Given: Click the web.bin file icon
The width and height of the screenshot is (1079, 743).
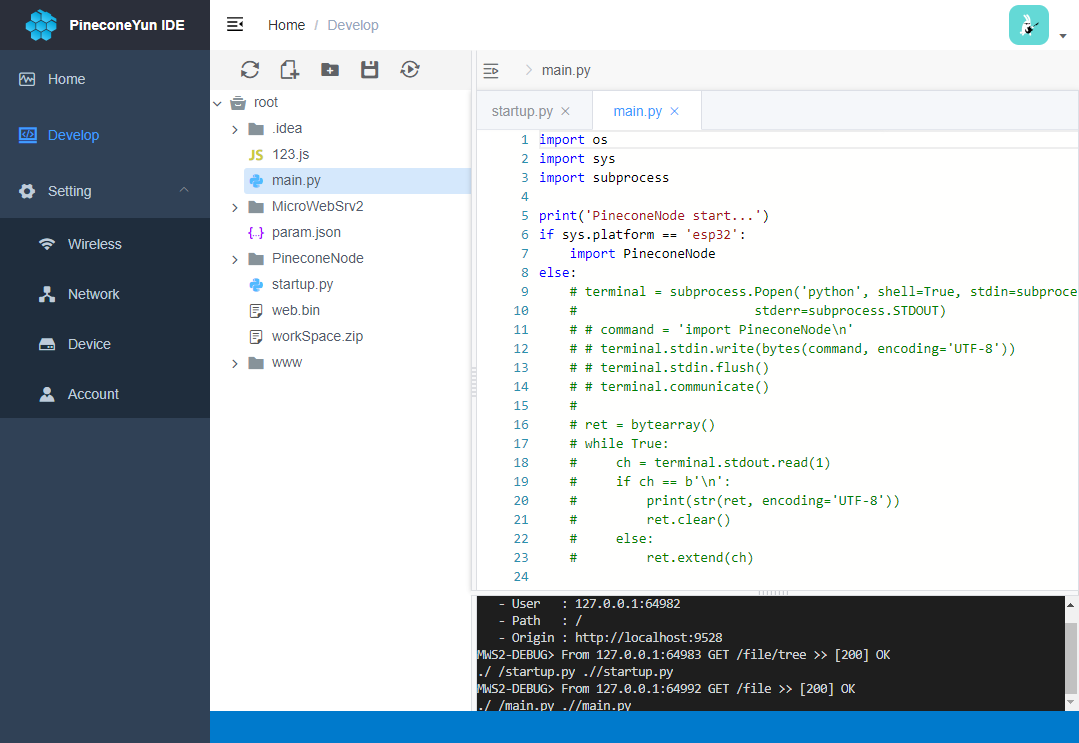Looking at the screenshot, I should 256,311.
